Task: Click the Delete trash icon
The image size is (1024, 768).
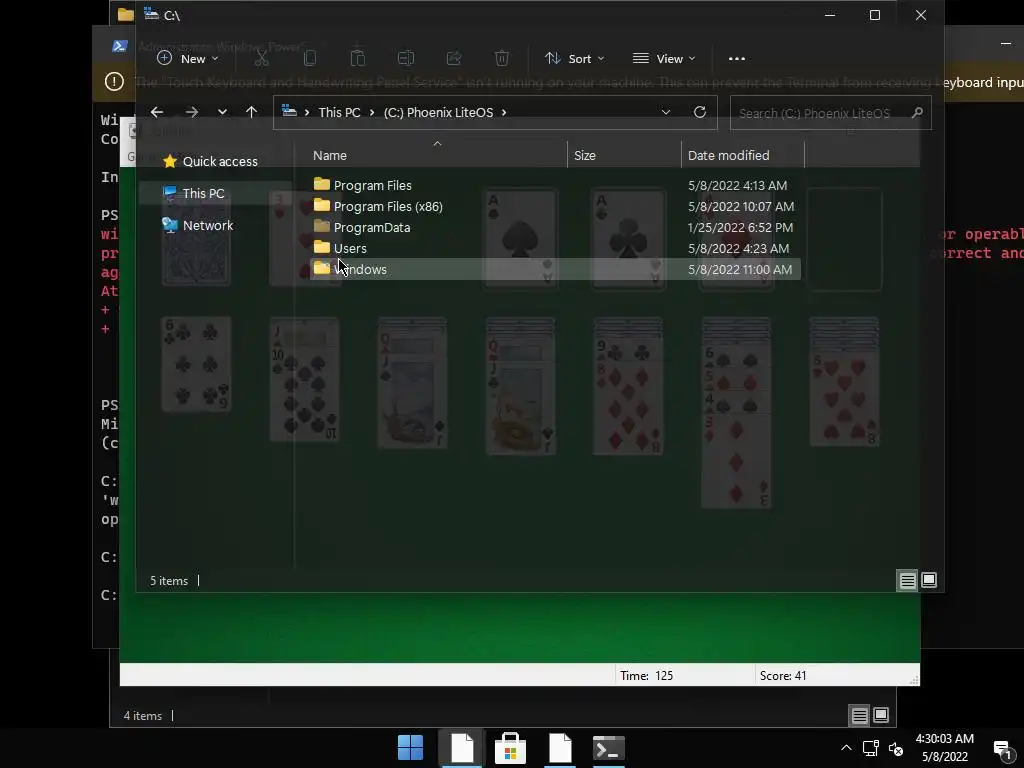Action: pyautogui.click(x=502, y=59)
